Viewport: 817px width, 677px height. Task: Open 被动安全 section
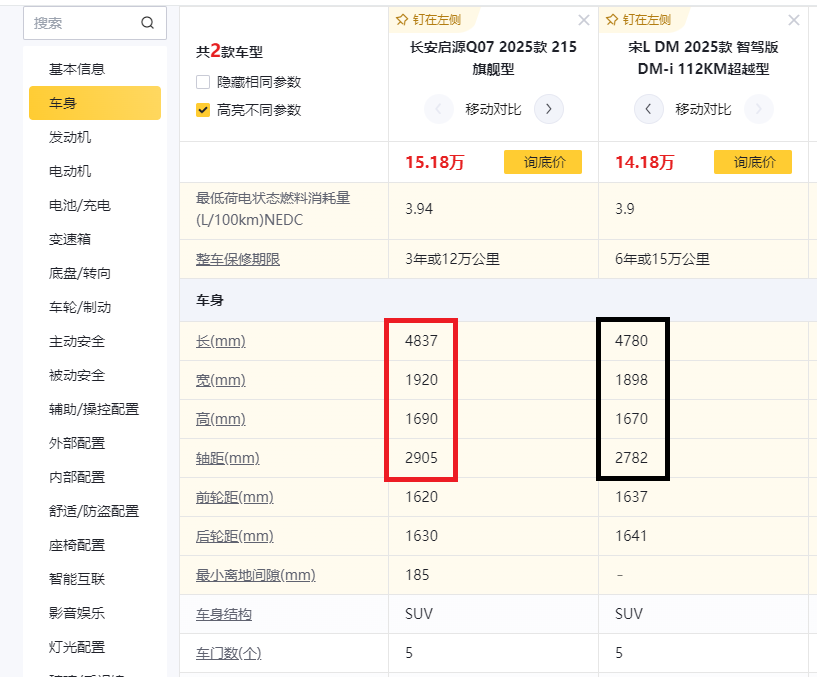[x=77, y=375]
